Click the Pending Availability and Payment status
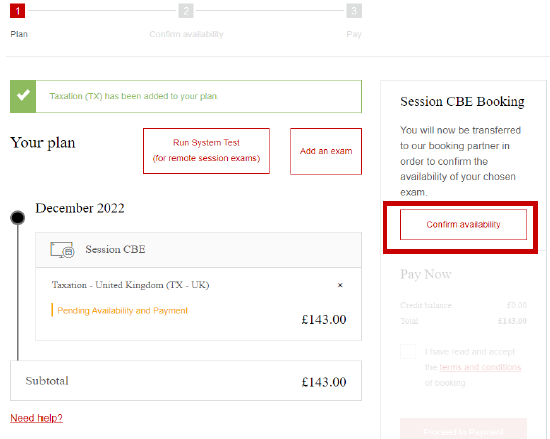Image resolution: width=550 pixels, height=439 pixels. coord(122,311)
